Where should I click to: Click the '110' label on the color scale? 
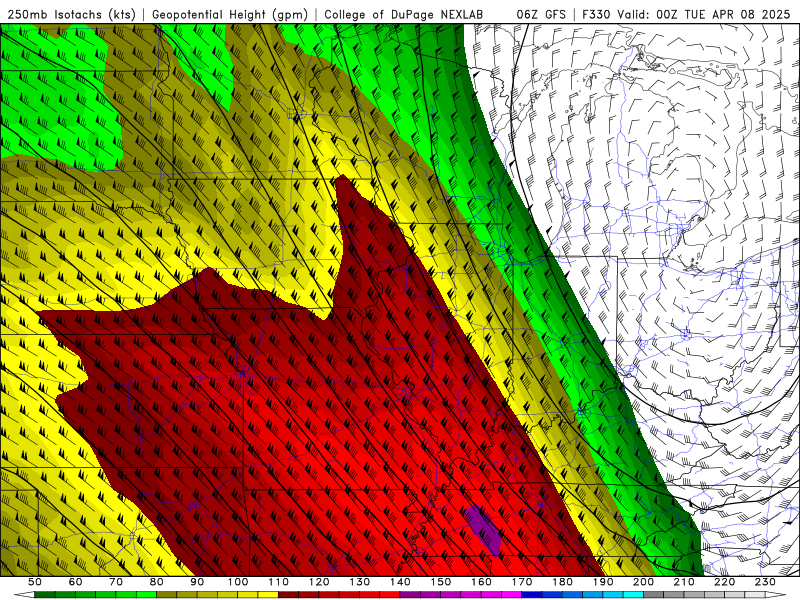click(x=279, y=582)
